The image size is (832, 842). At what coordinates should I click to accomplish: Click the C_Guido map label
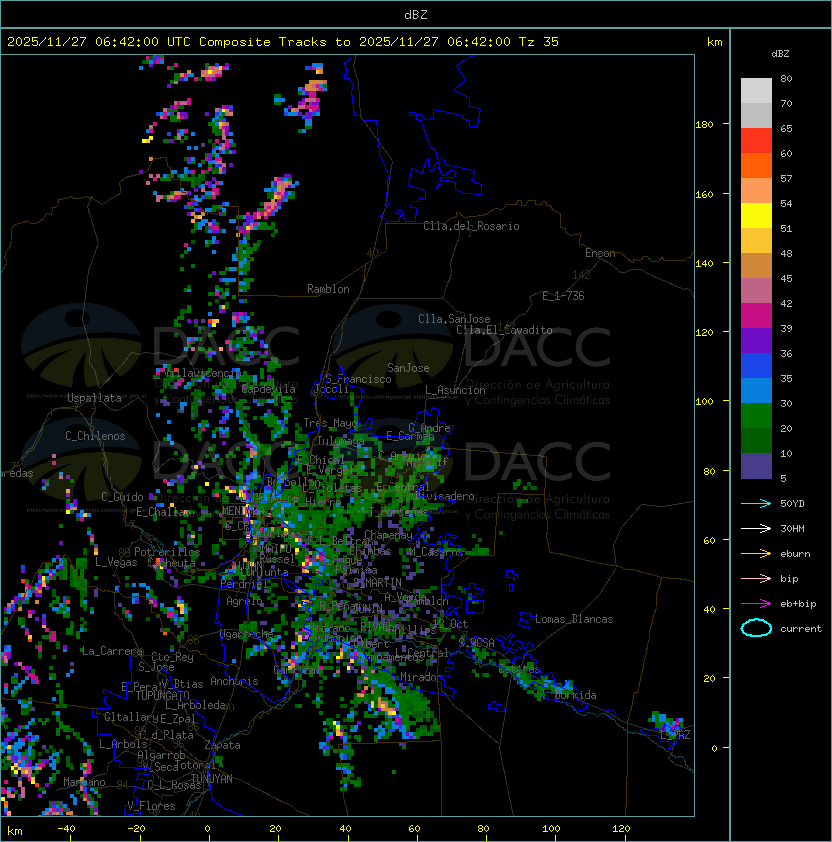122,497
